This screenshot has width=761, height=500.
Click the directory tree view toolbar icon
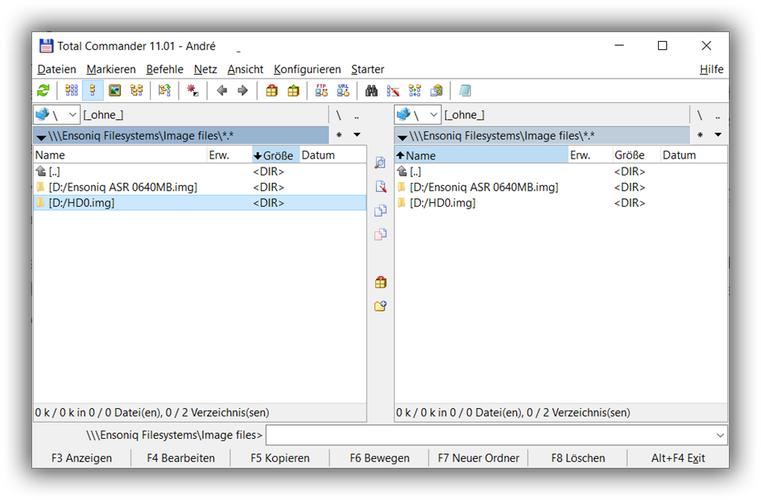137,90
